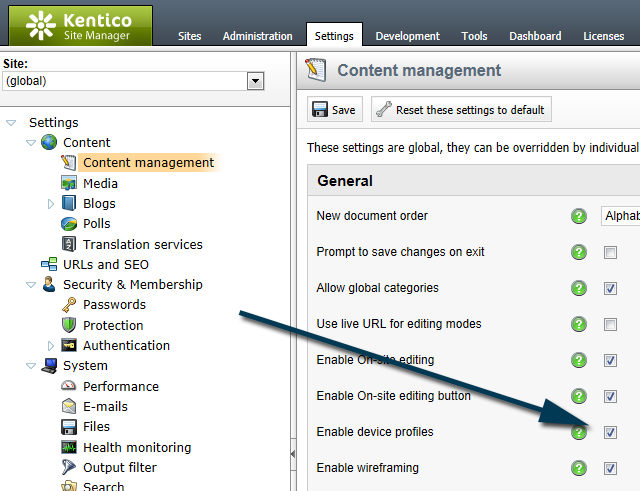
Task: Click the E-mails envelope icon
Action: pos(69,406)
